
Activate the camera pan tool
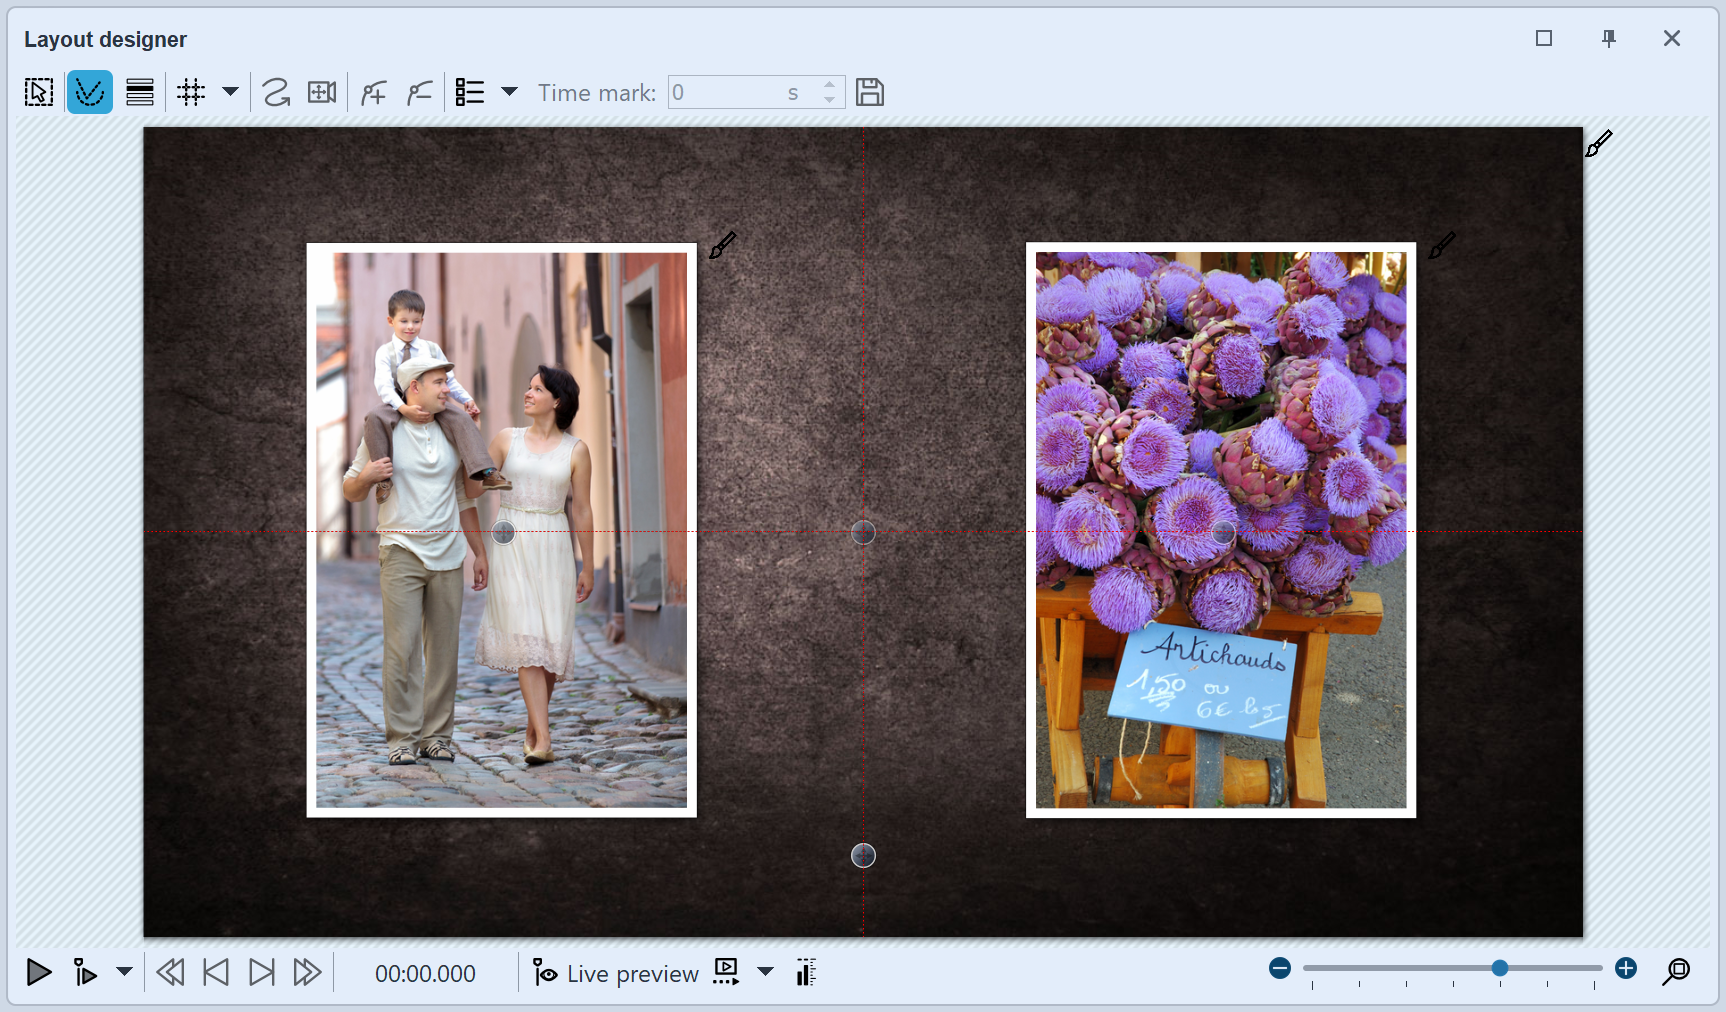pos(321,92)
